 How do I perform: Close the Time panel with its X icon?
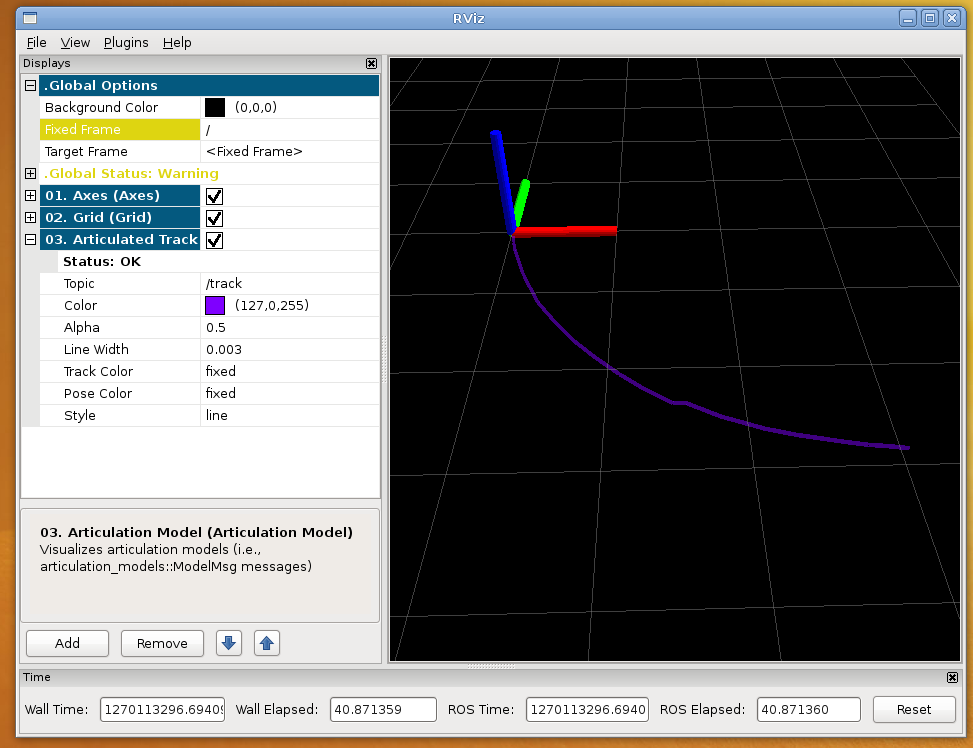pyautogui.click(x=951, y=677)
